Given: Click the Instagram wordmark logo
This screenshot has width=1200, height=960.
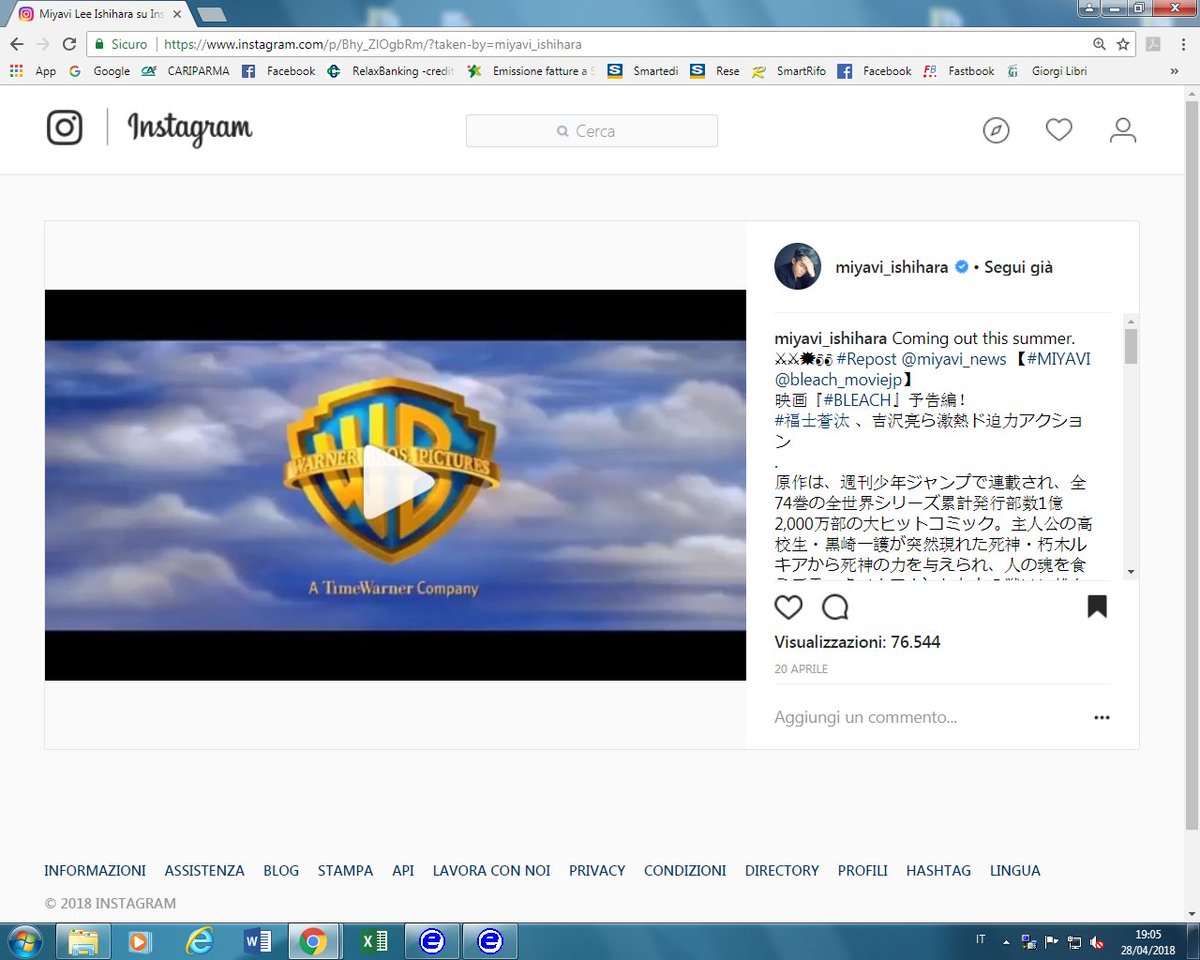Looking at the screenshot, I should click(190, 129).
